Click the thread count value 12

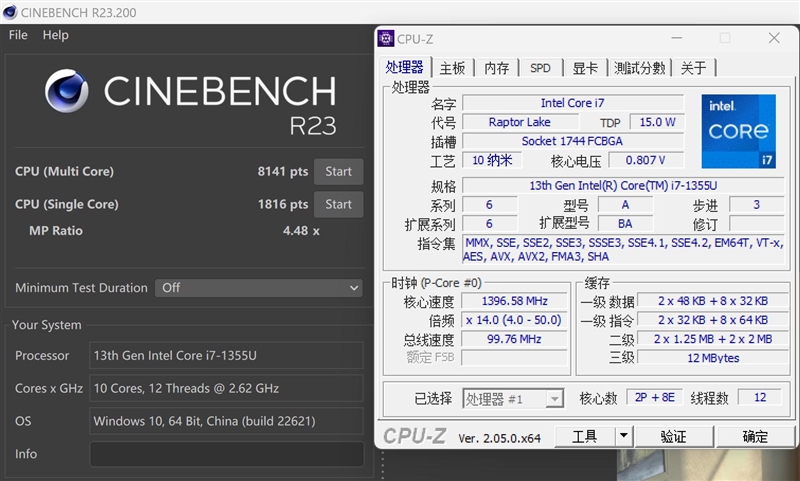coord(760,397)
